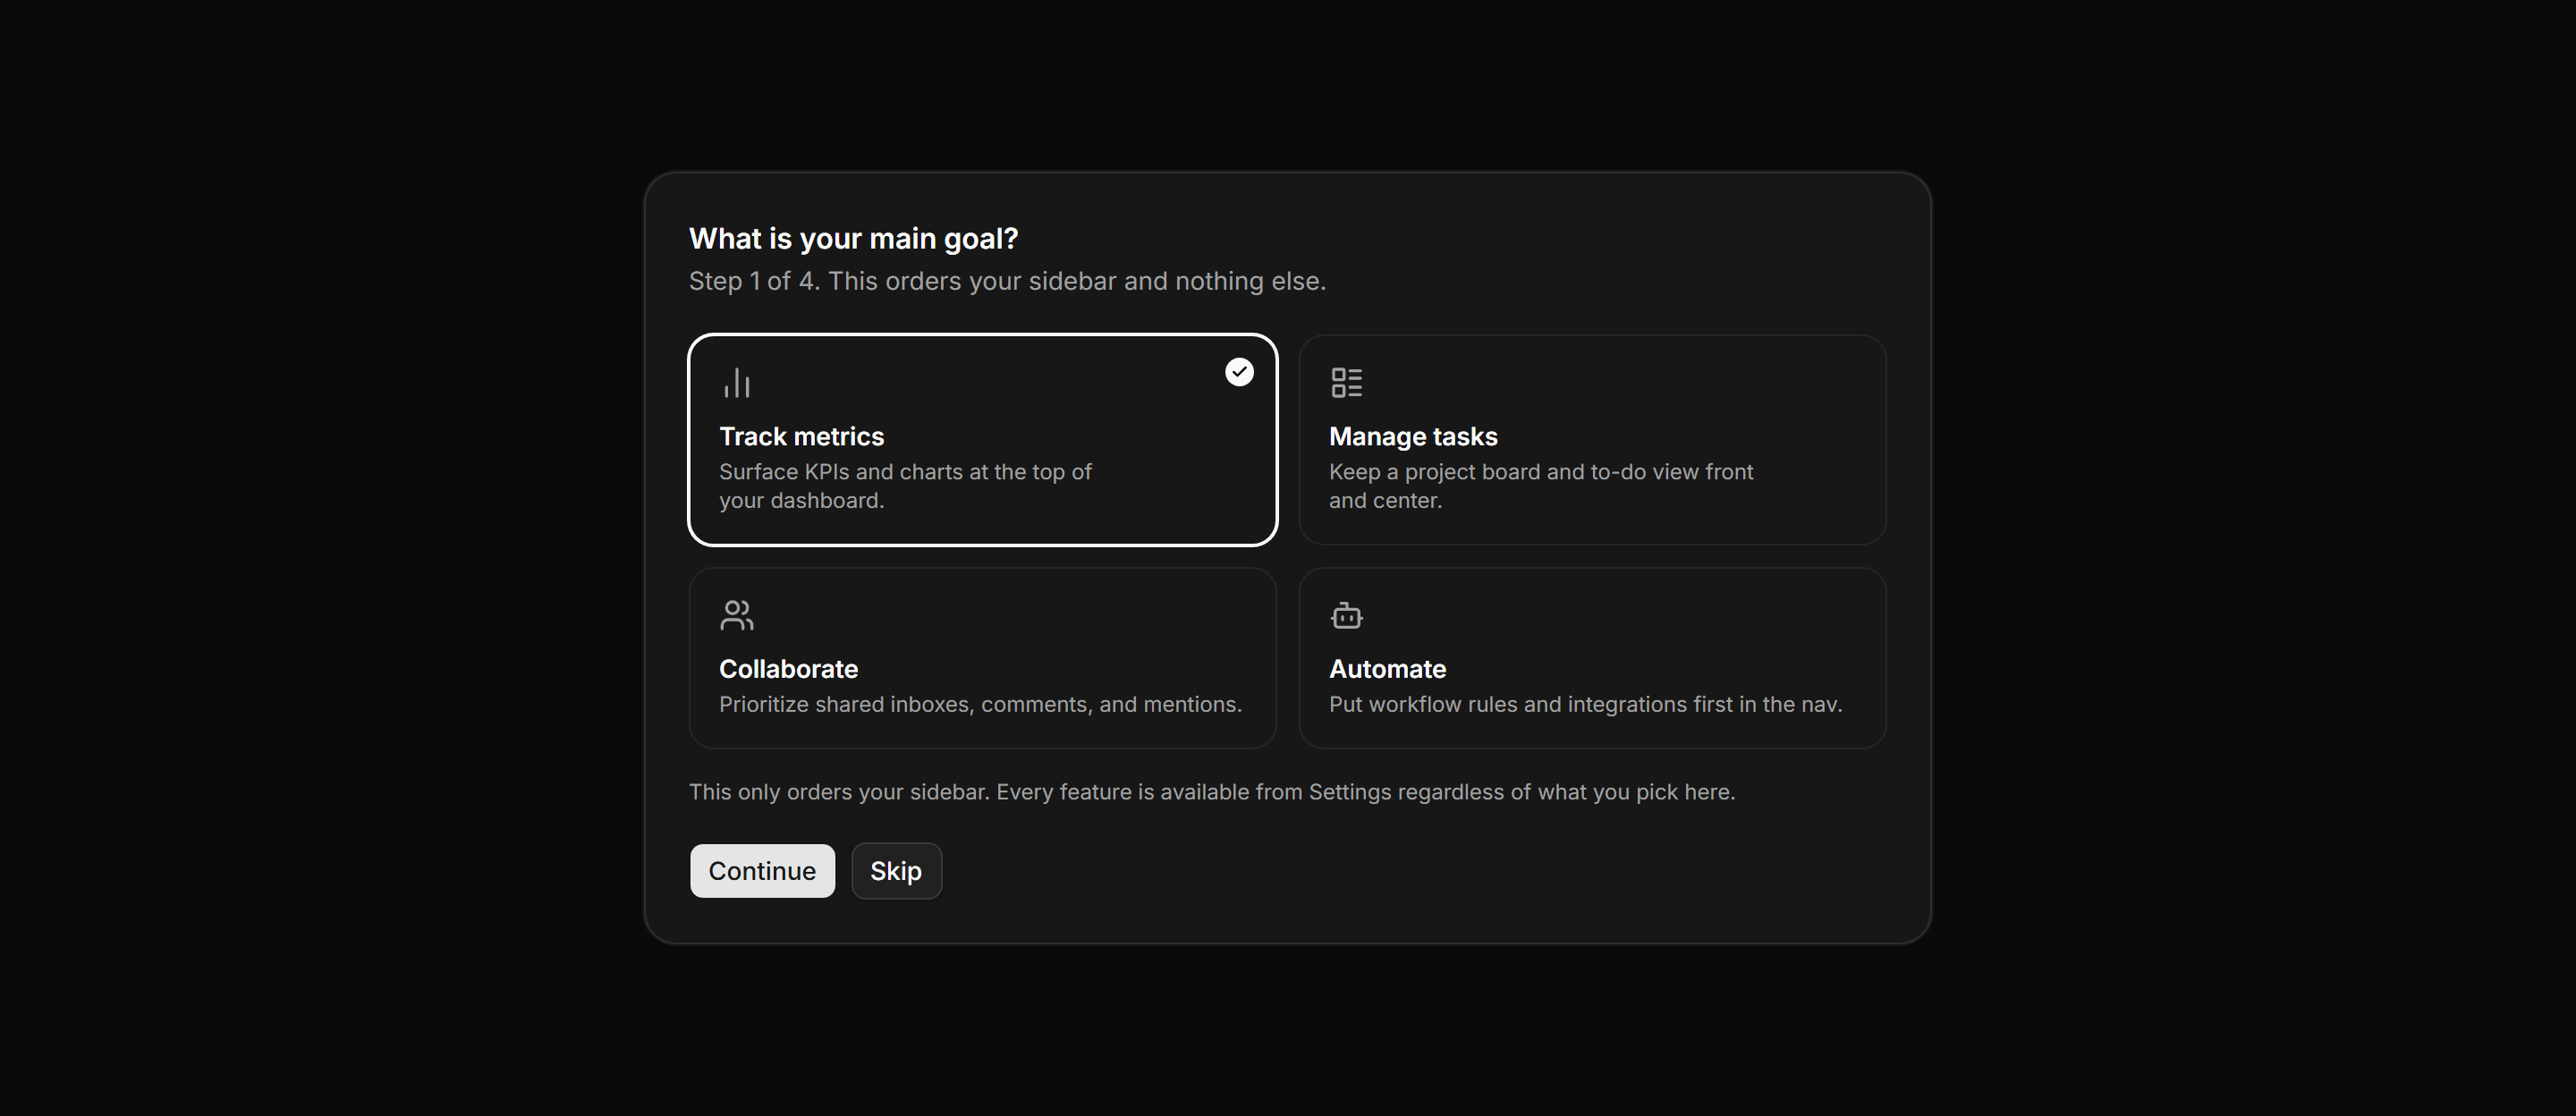Click 'Put workflow rules and integrations' description

[x=1585, y=704]
